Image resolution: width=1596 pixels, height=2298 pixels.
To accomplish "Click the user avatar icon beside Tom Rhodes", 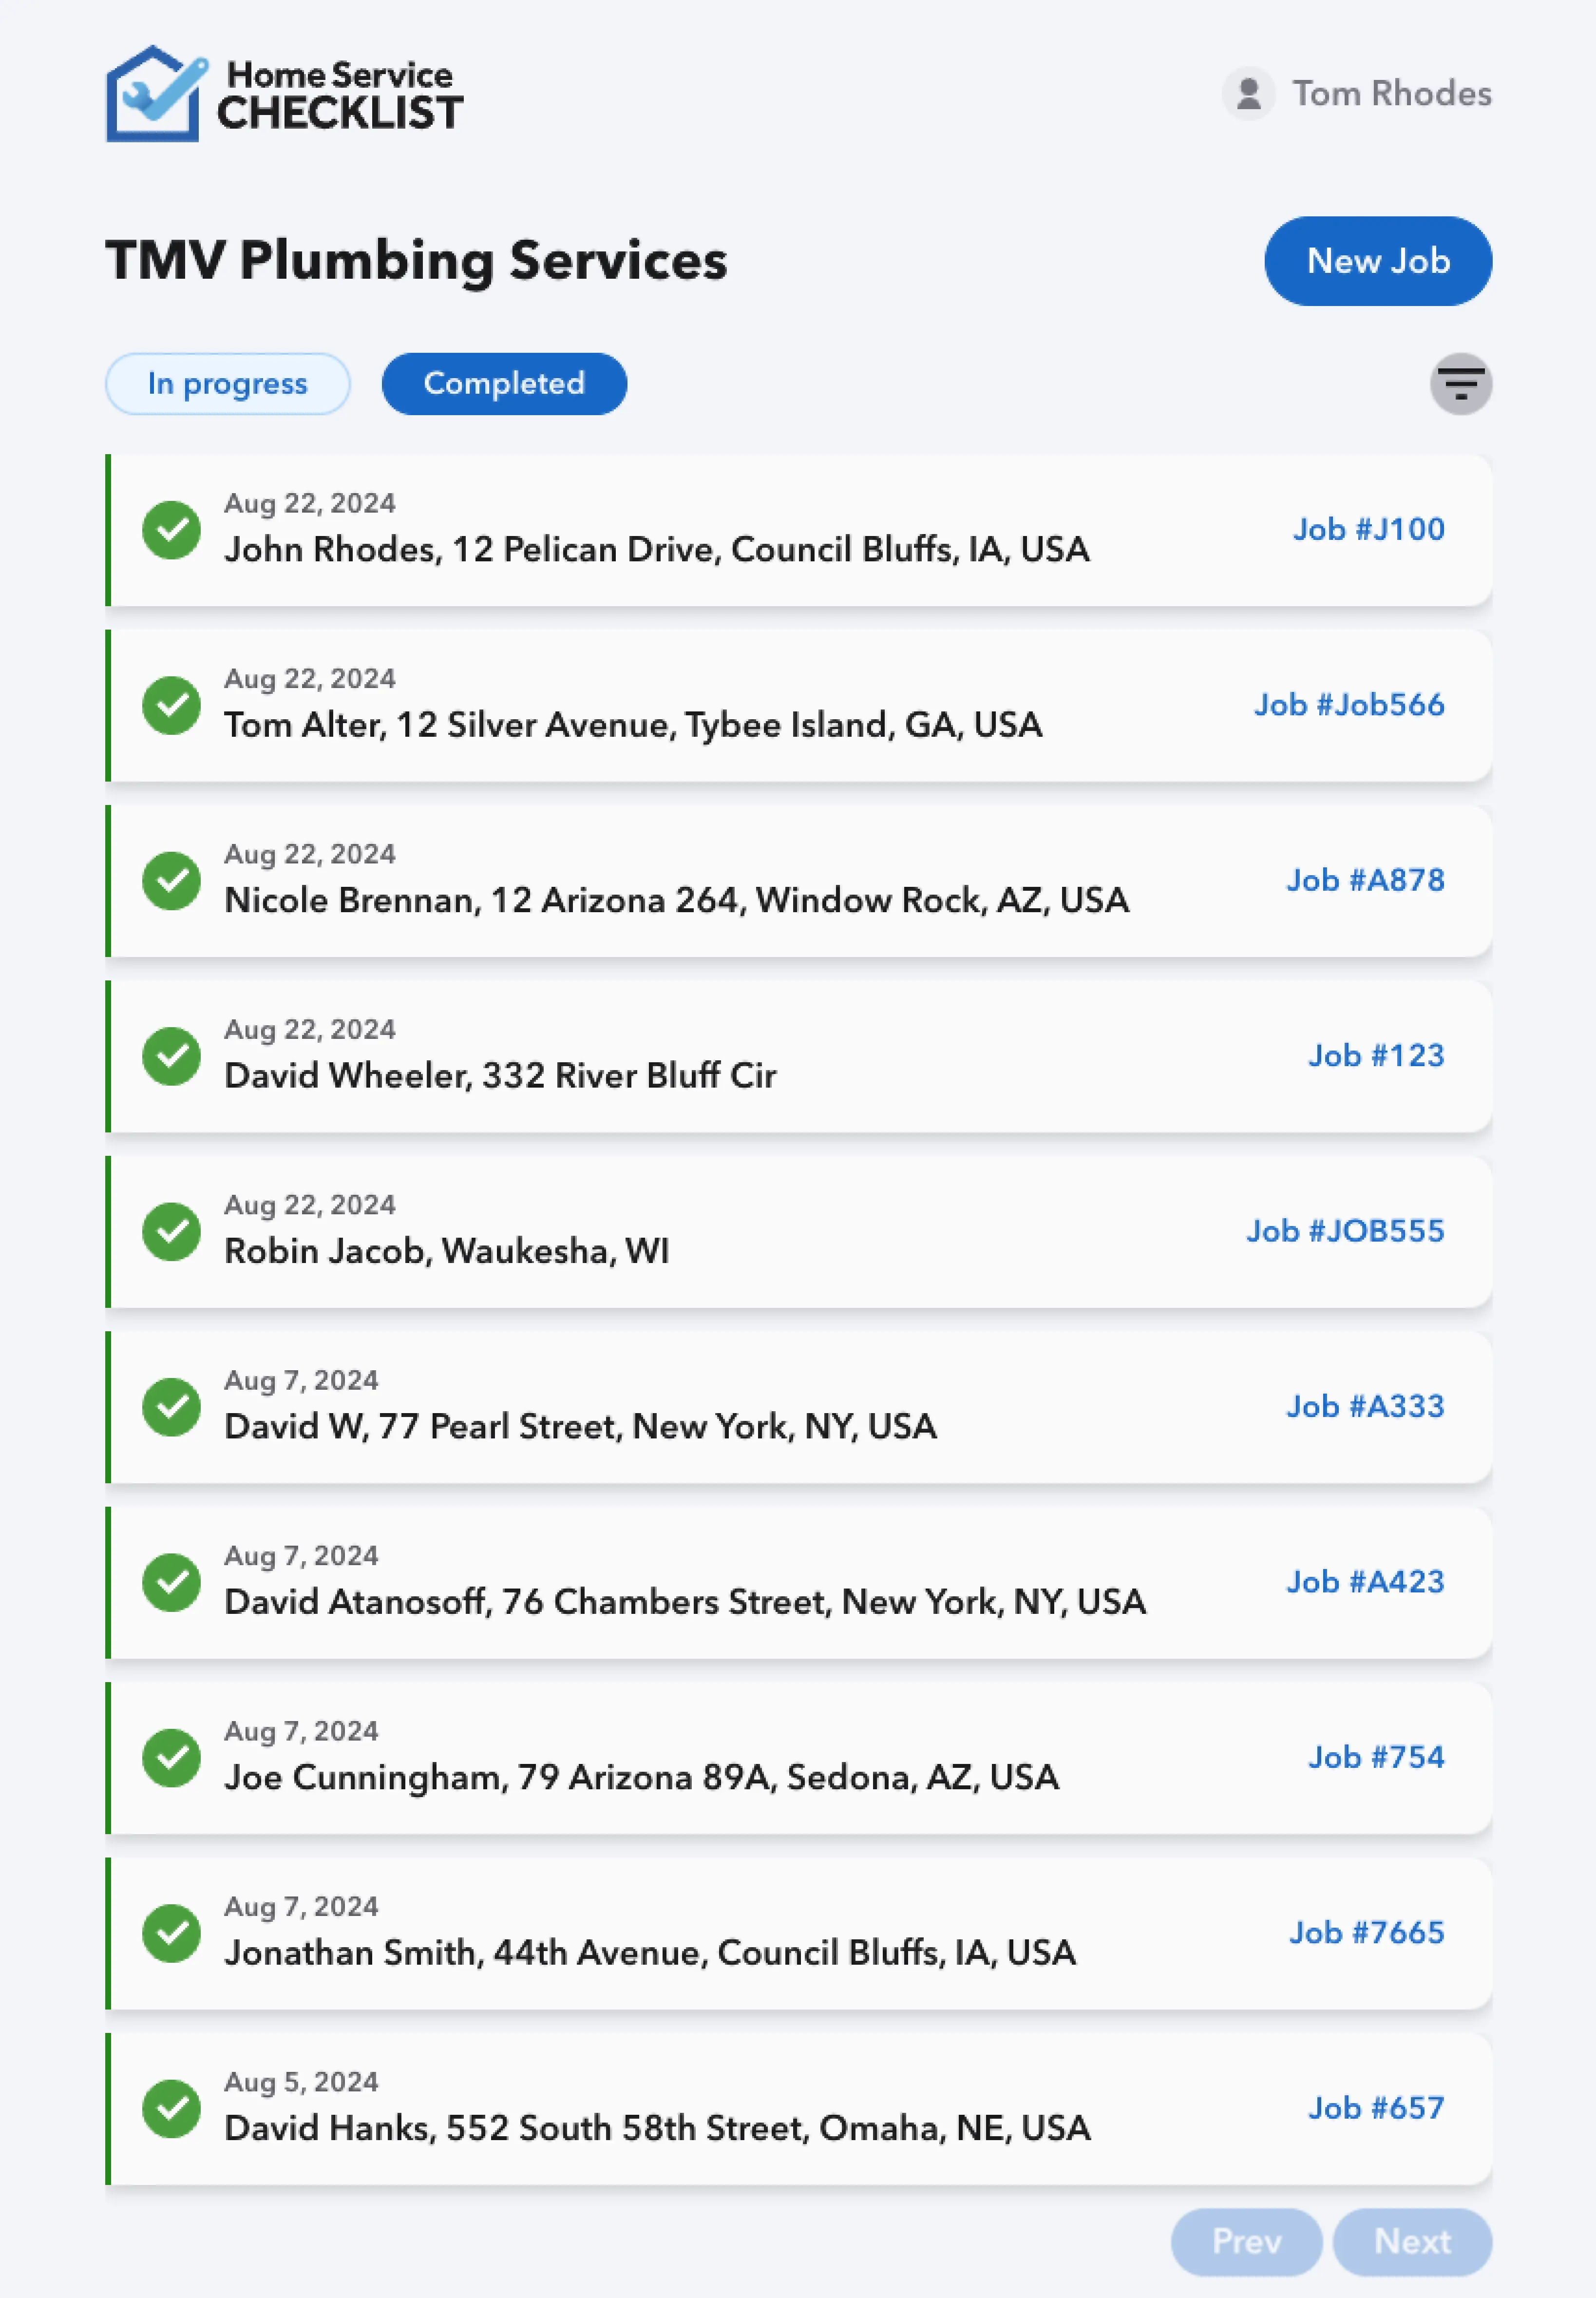I will tap(1248, 94).
